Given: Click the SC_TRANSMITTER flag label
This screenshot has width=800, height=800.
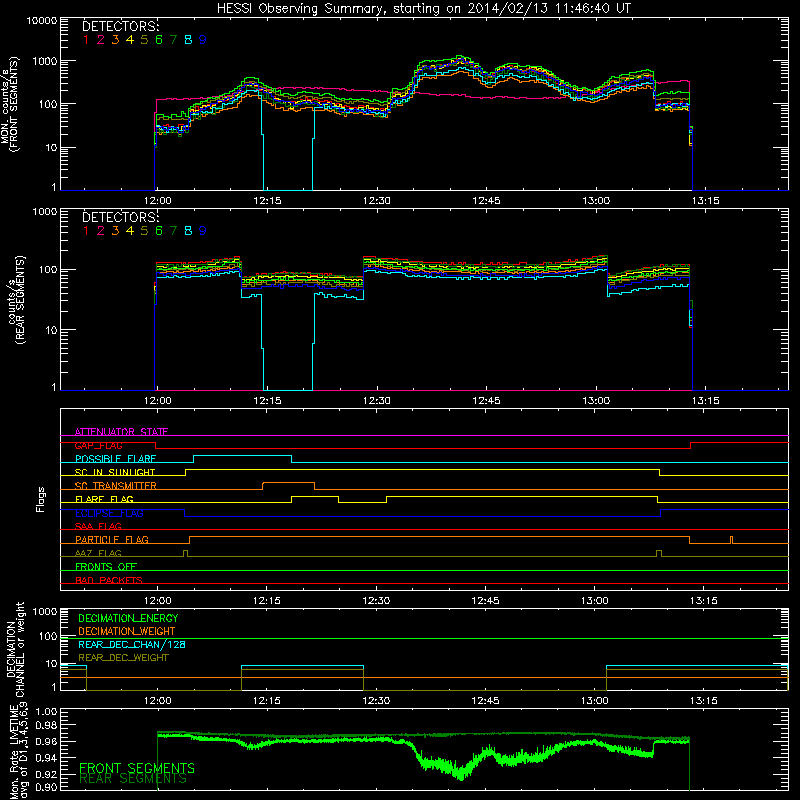Looking at the screenshot, I should coord(116,486).
